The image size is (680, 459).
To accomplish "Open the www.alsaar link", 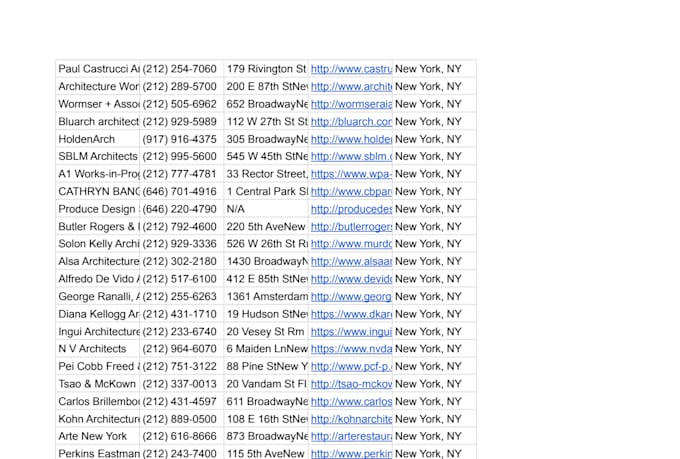I will 351,261.
